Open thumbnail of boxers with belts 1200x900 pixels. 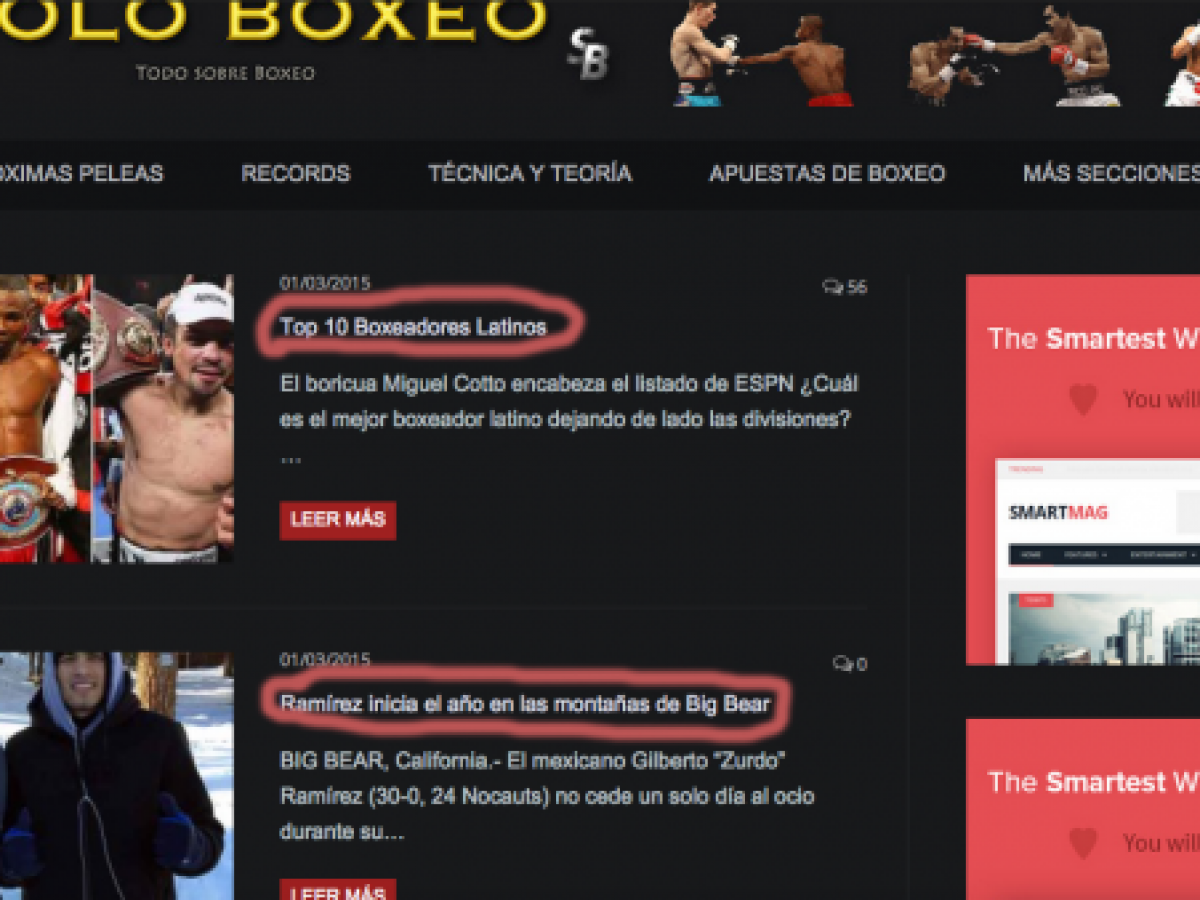[x=116, y=418]
